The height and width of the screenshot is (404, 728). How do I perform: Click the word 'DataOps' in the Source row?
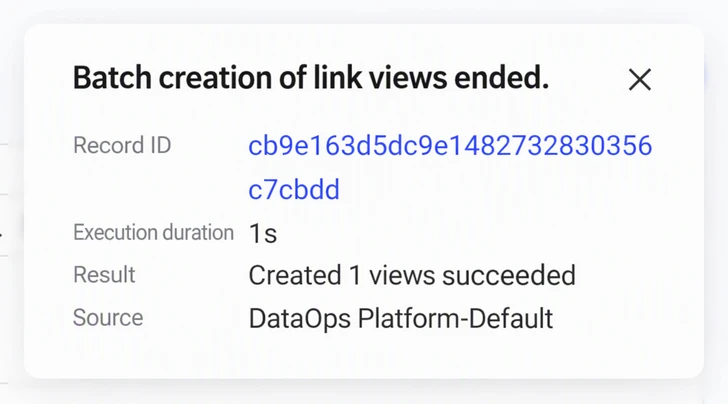coord(300,319)
